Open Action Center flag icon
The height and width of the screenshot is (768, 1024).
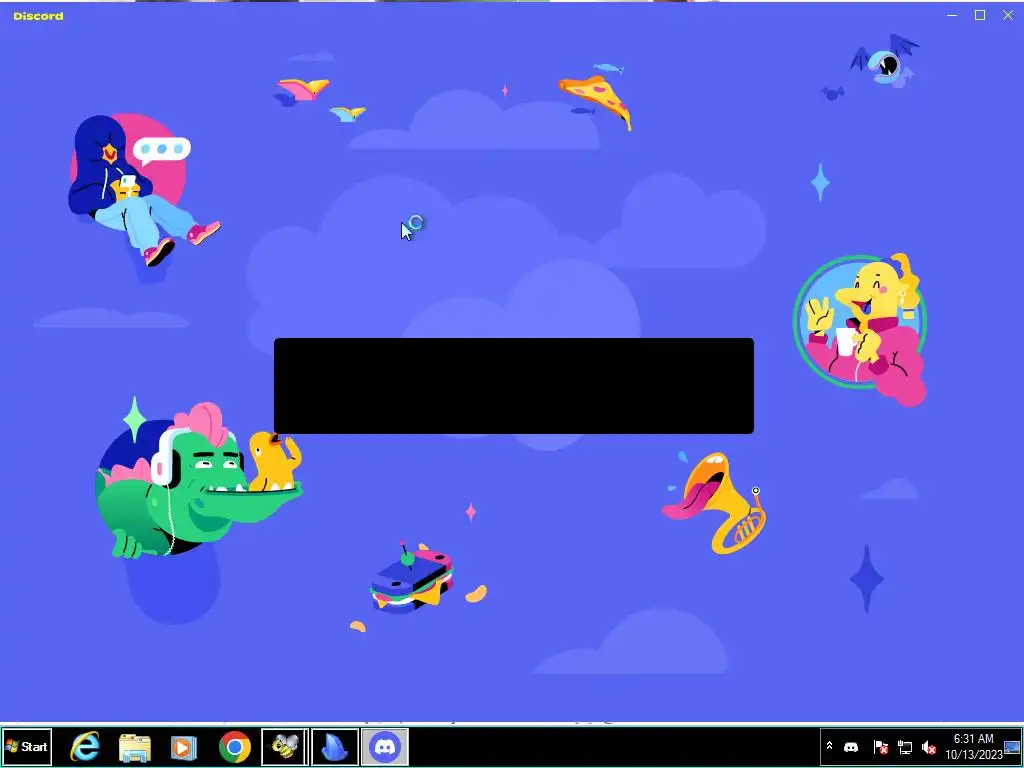pyautogui.click(x=880, y=746)
